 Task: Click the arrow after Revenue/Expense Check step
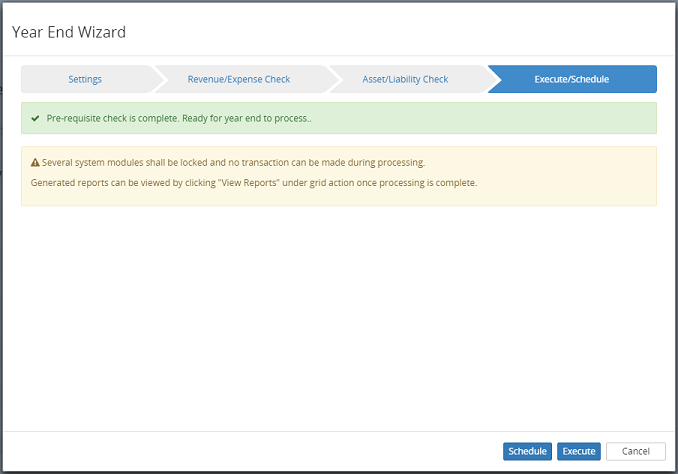tap(327, 79)
